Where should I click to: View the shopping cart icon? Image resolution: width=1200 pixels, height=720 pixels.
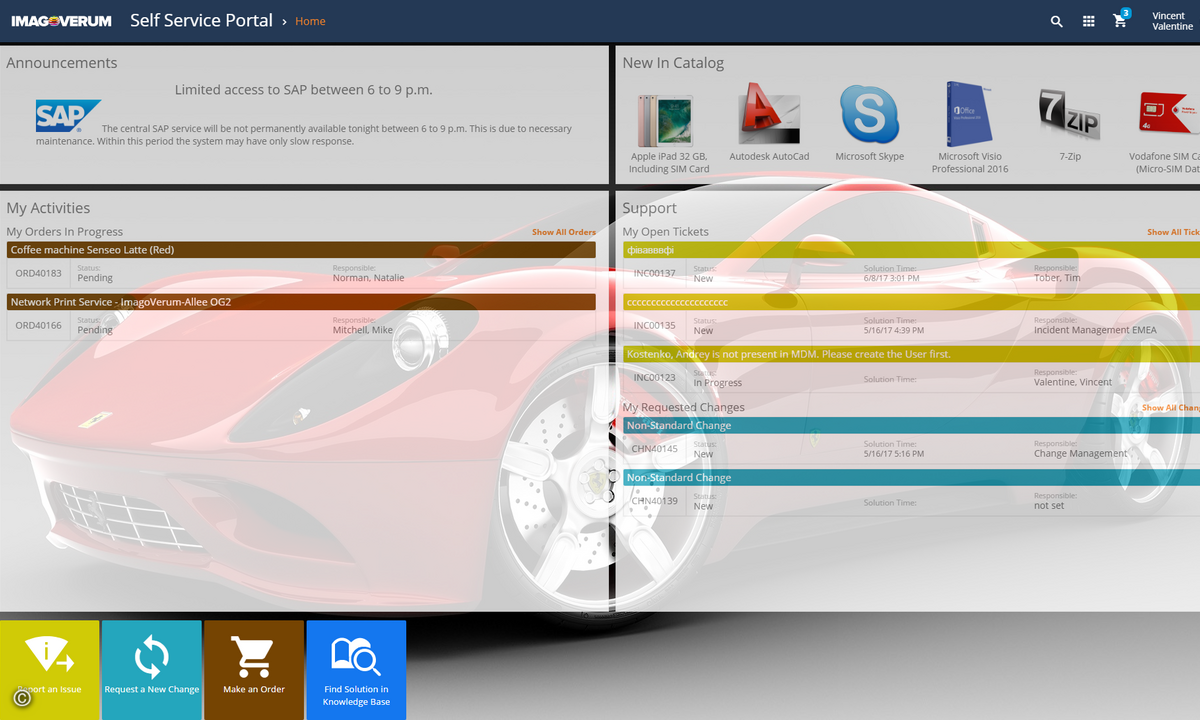click(1120, 20)
